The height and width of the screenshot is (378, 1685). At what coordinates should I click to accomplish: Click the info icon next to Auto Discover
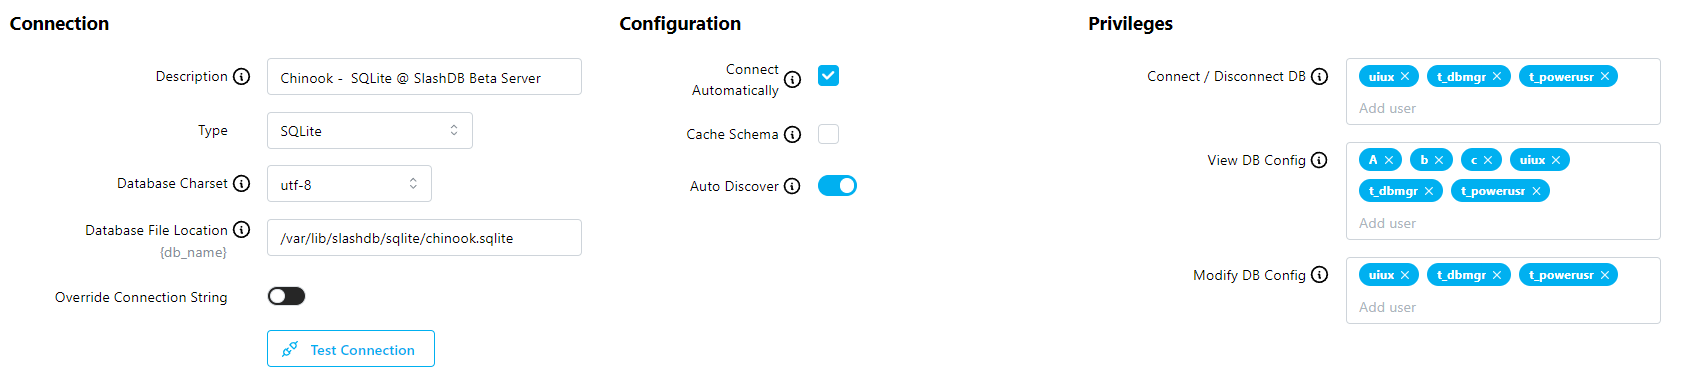click(792, 186)
